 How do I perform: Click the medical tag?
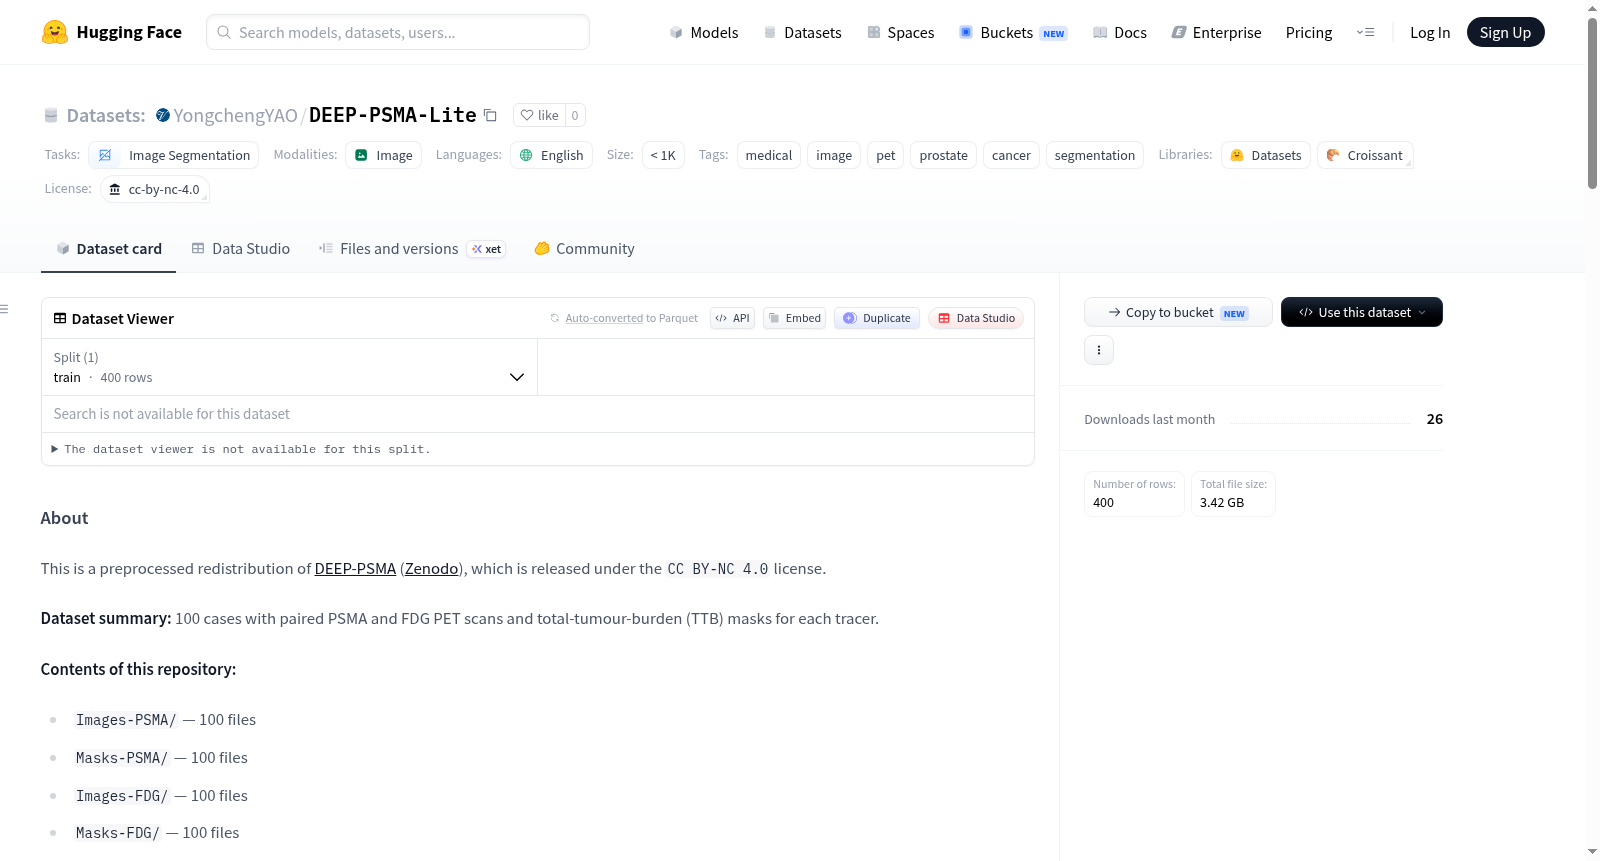click(x=769, y=155)
